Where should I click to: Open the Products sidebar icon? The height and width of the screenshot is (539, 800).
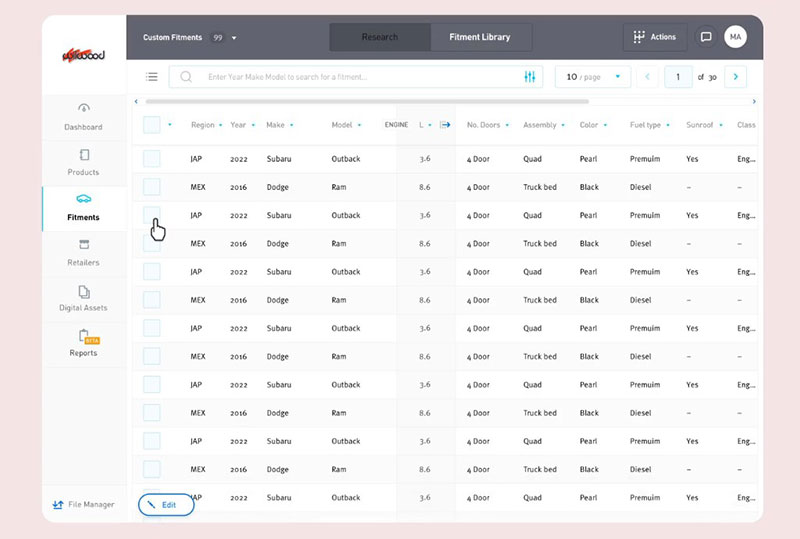pyautogui.click(x=84, y=155)
